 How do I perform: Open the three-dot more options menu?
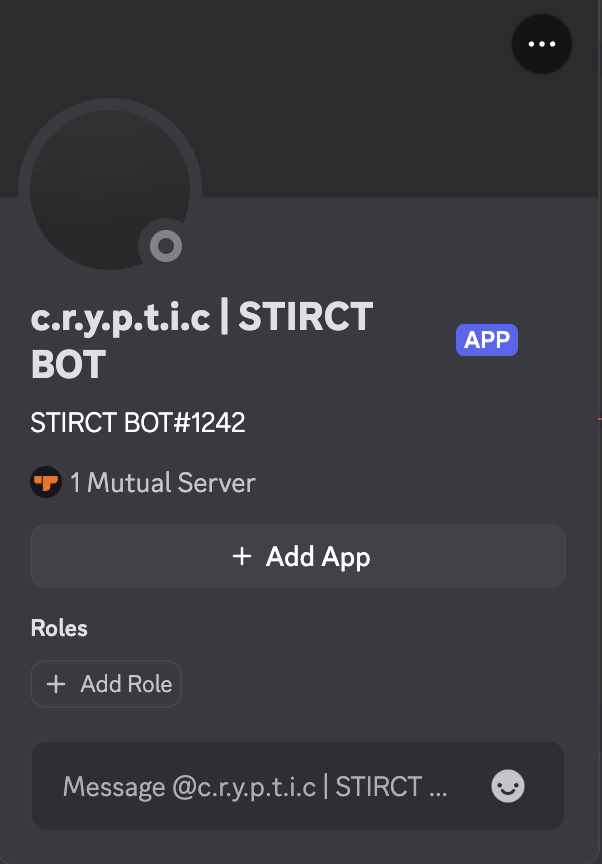pos(541,44)
